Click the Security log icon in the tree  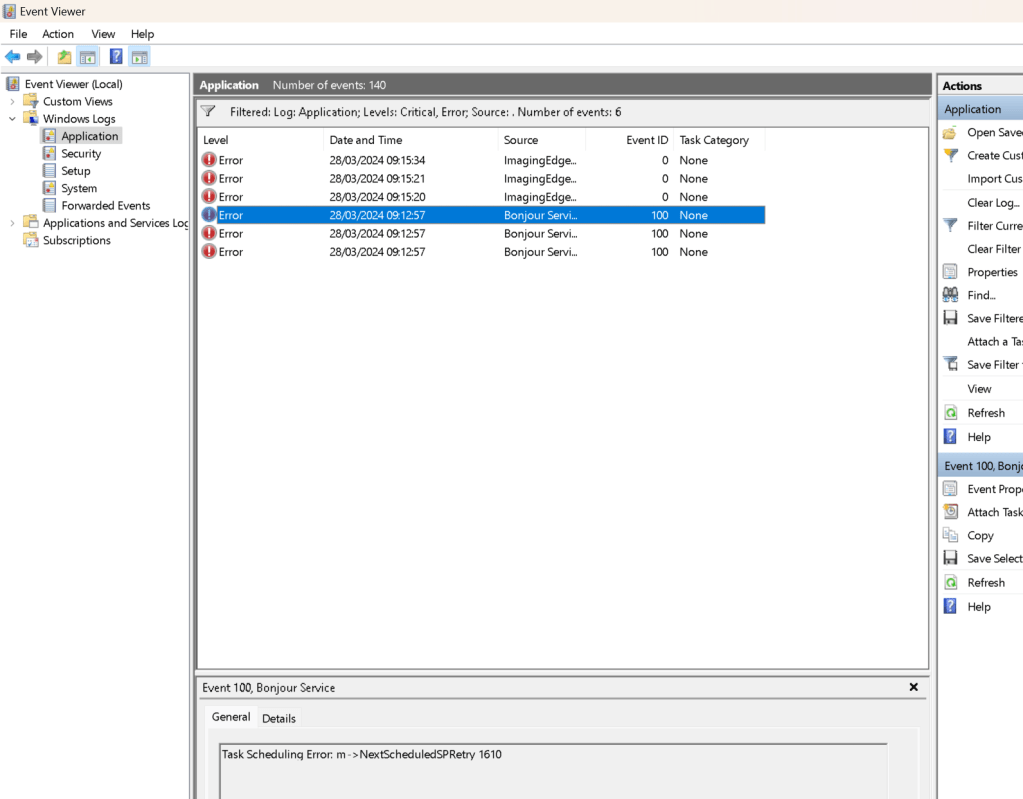point(50,153)
